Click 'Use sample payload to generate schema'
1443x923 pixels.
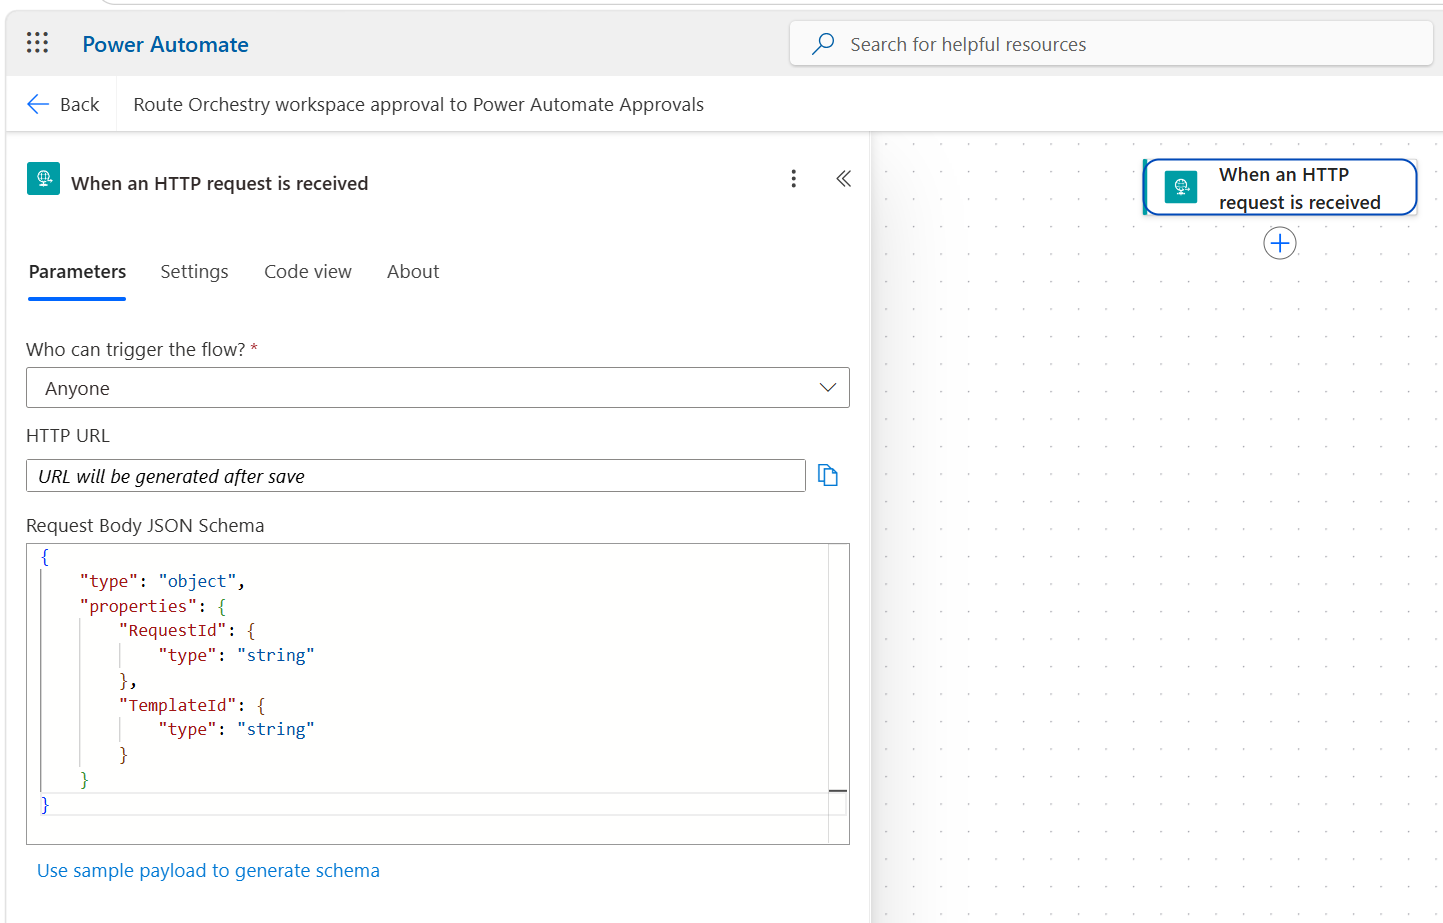coord(208,871)
